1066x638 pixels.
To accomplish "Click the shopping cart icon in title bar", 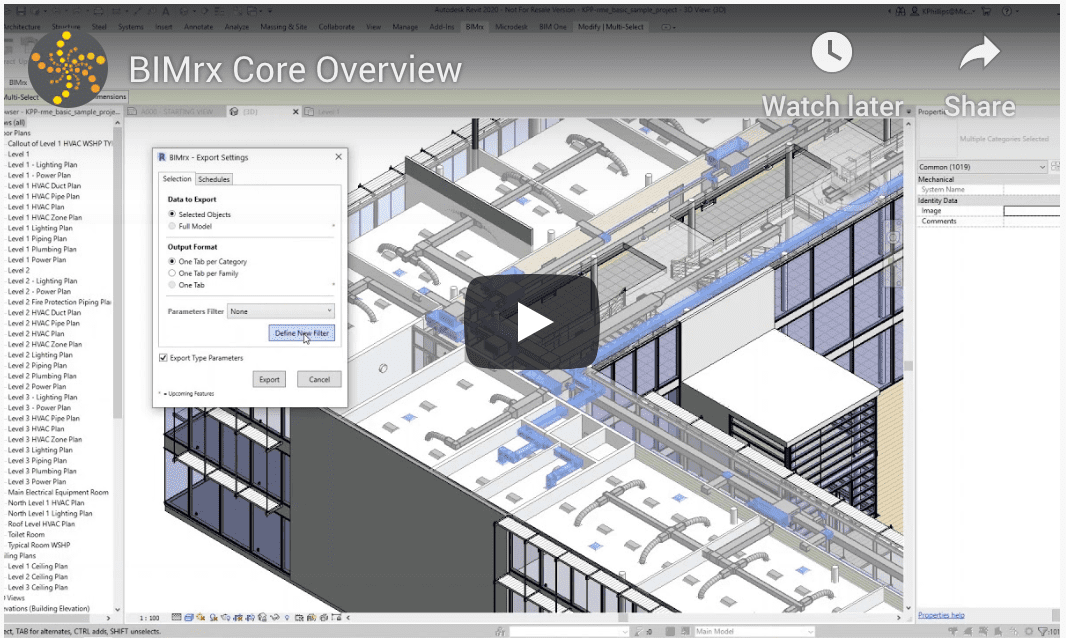I will [986, 11].
